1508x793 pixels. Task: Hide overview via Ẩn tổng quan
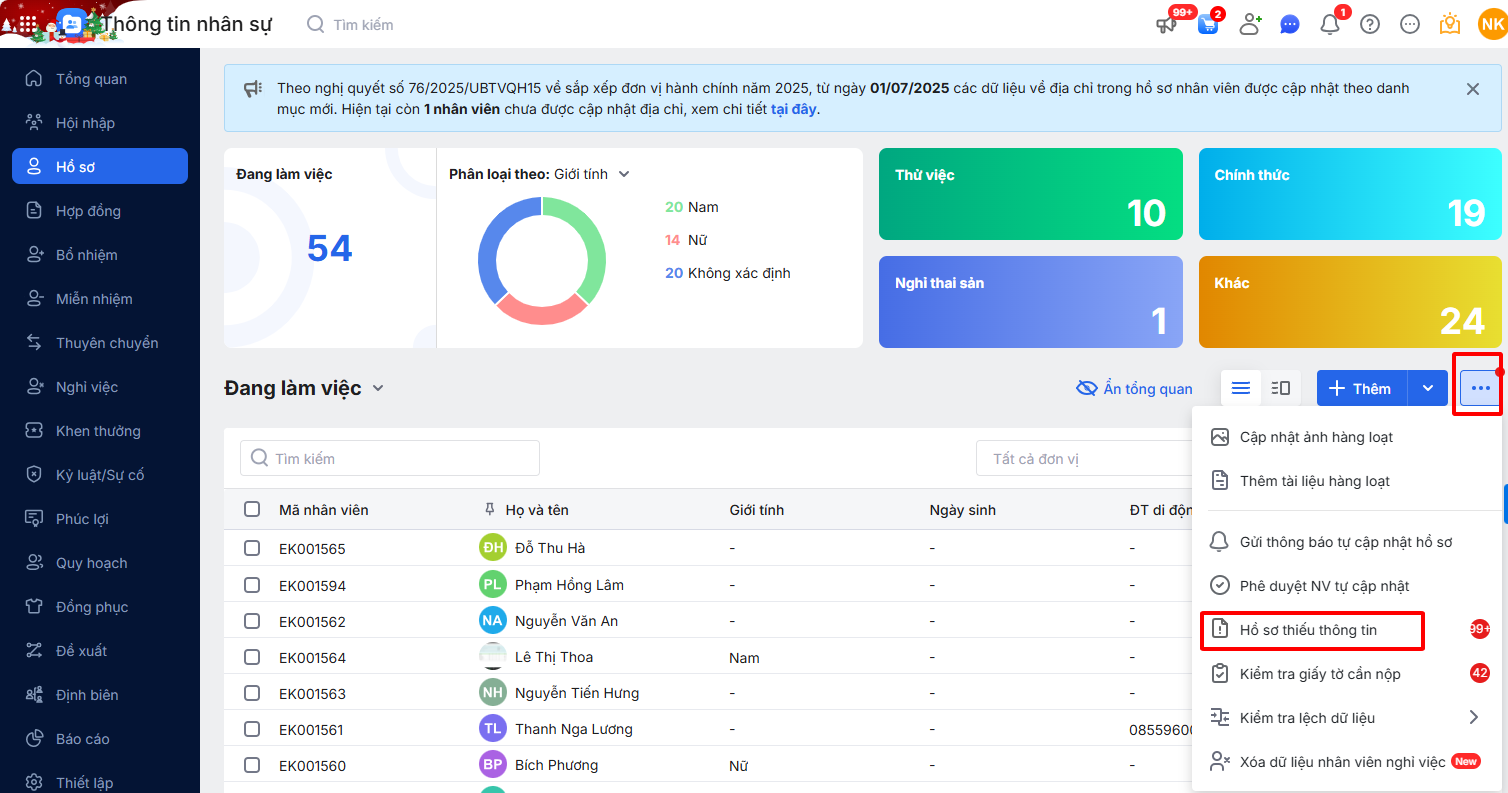click(x=1134, y=389)
